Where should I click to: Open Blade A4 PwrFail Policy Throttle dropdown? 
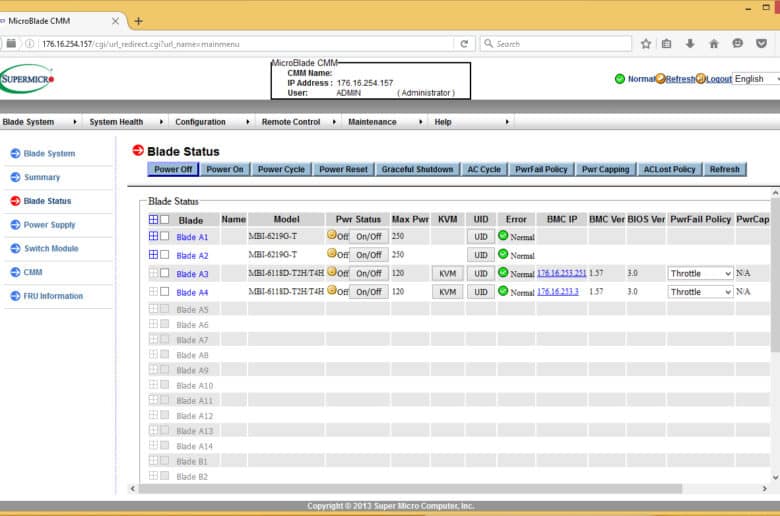tap(700, 292)
